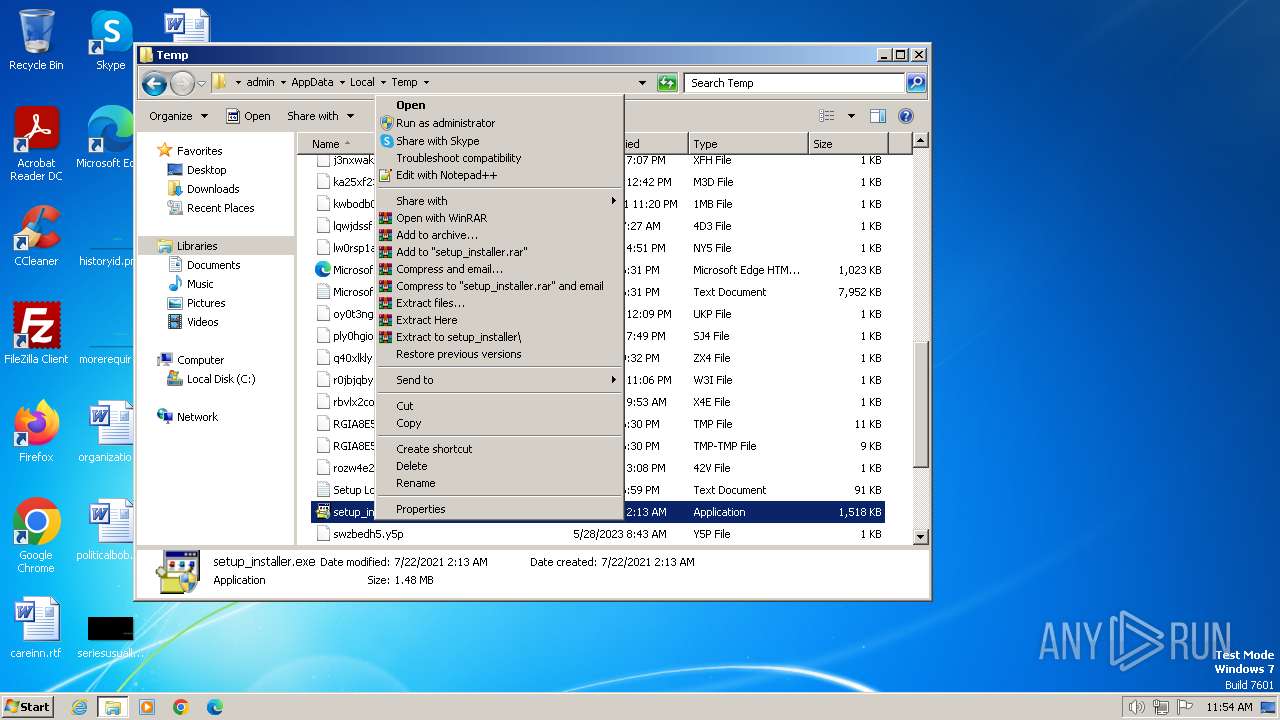Click Cut in context menu
The height and width of the screenshot is (720, 1280).
pos(500,406)
